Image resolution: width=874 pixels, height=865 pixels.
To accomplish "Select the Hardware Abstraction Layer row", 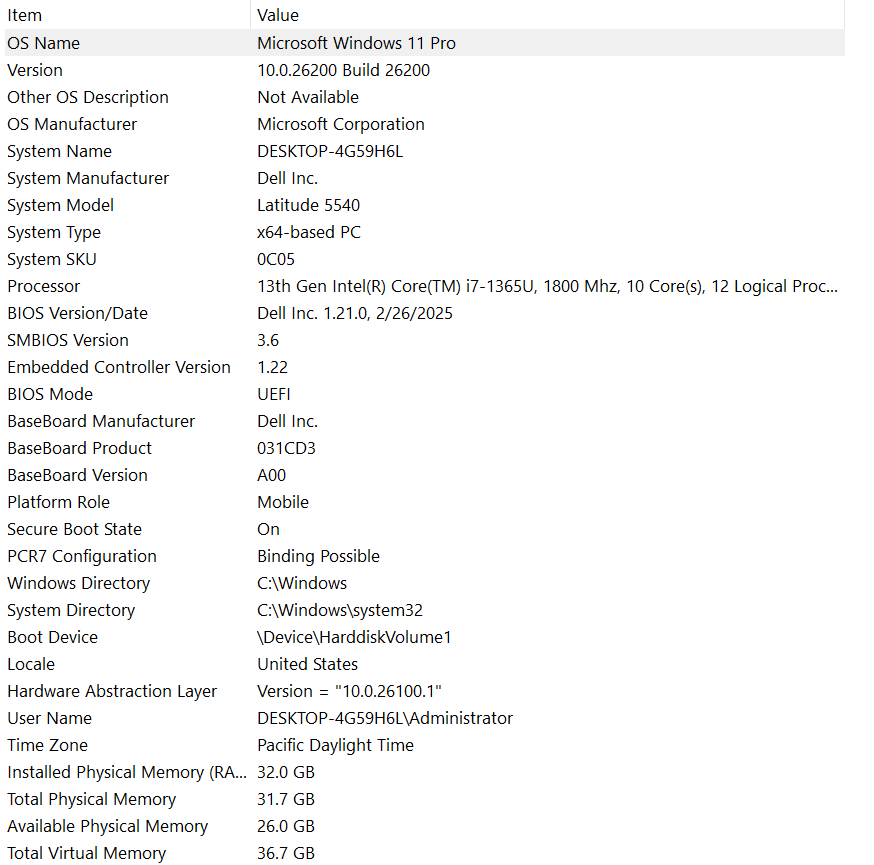I will click(x=425, y=691).
